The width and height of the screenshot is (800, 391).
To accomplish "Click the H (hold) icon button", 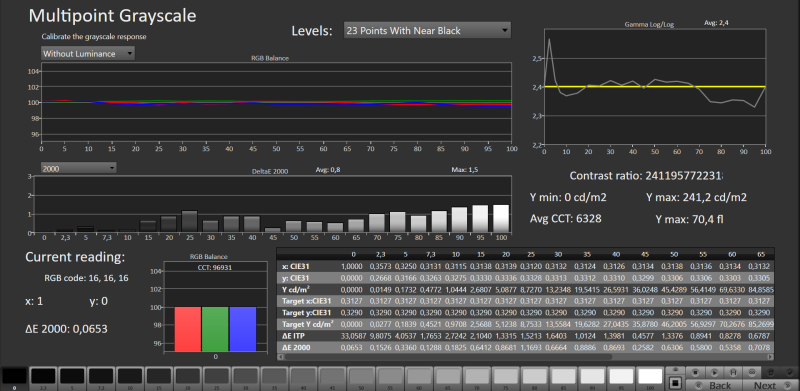I will [734, 373].
